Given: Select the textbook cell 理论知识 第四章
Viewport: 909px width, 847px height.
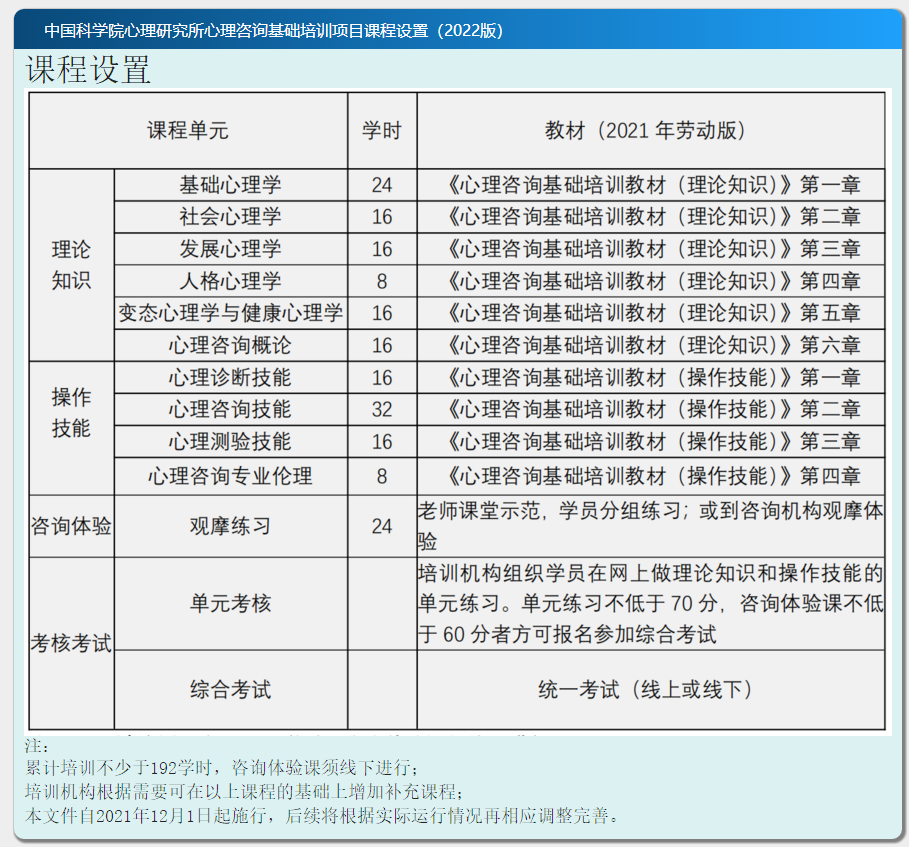Looking at the screenshot, I should pyautogui.click(x=650, y=281).
